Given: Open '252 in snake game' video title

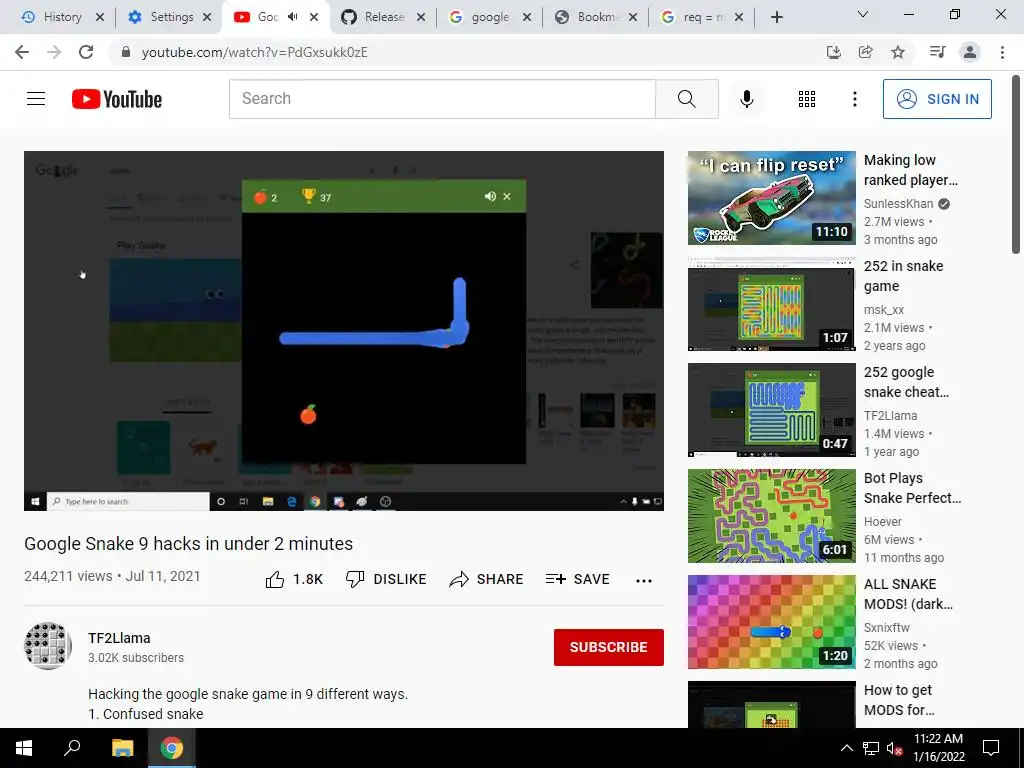Looking at the screenshot, I should tap(903, 276).
